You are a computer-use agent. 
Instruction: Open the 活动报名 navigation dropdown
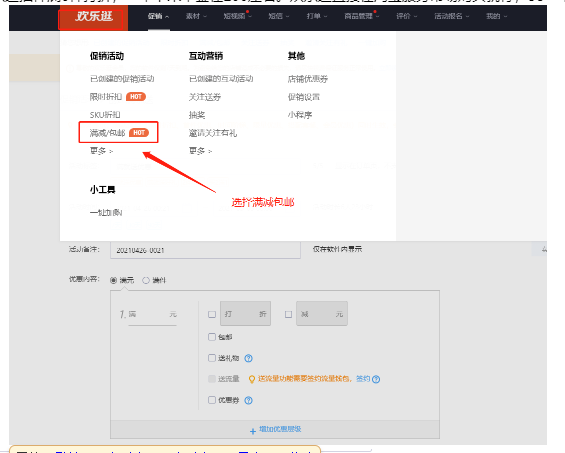451,17
